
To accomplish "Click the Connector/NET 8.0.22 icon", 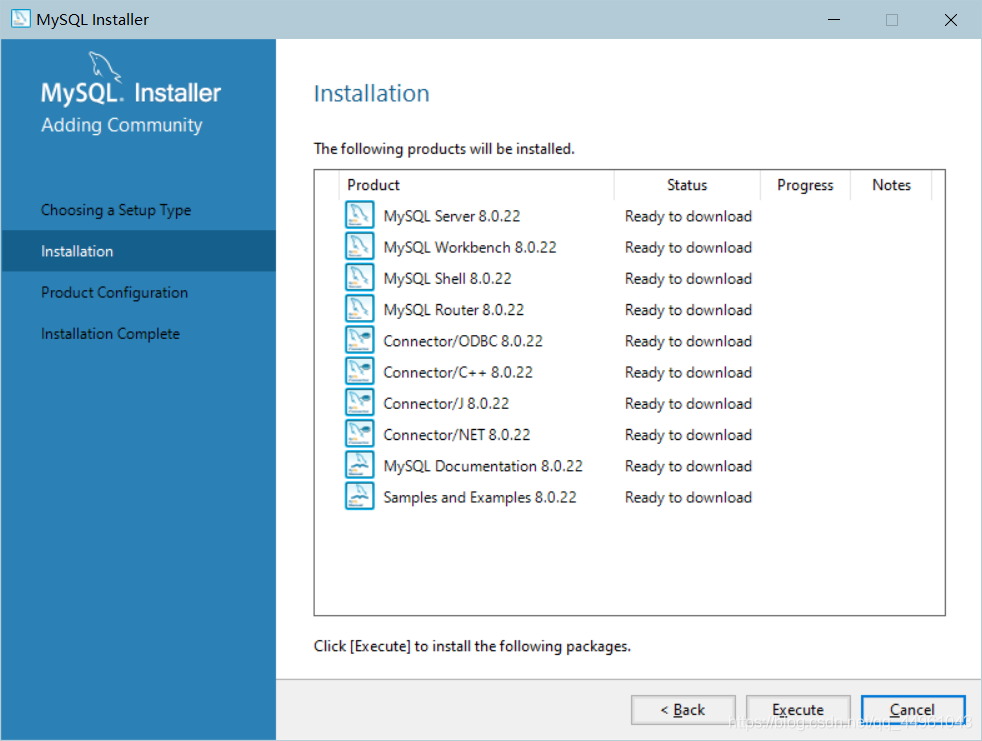I will (359, 434).
